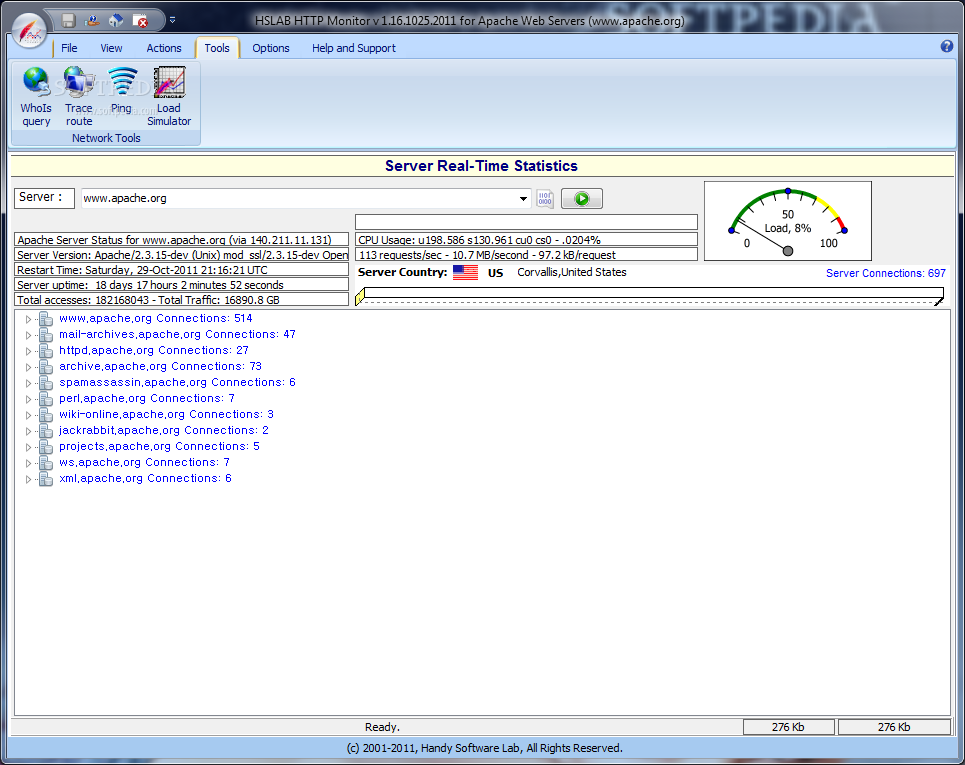Open the Options ribbon tab
Screen dimensions: 965x765
271,48
